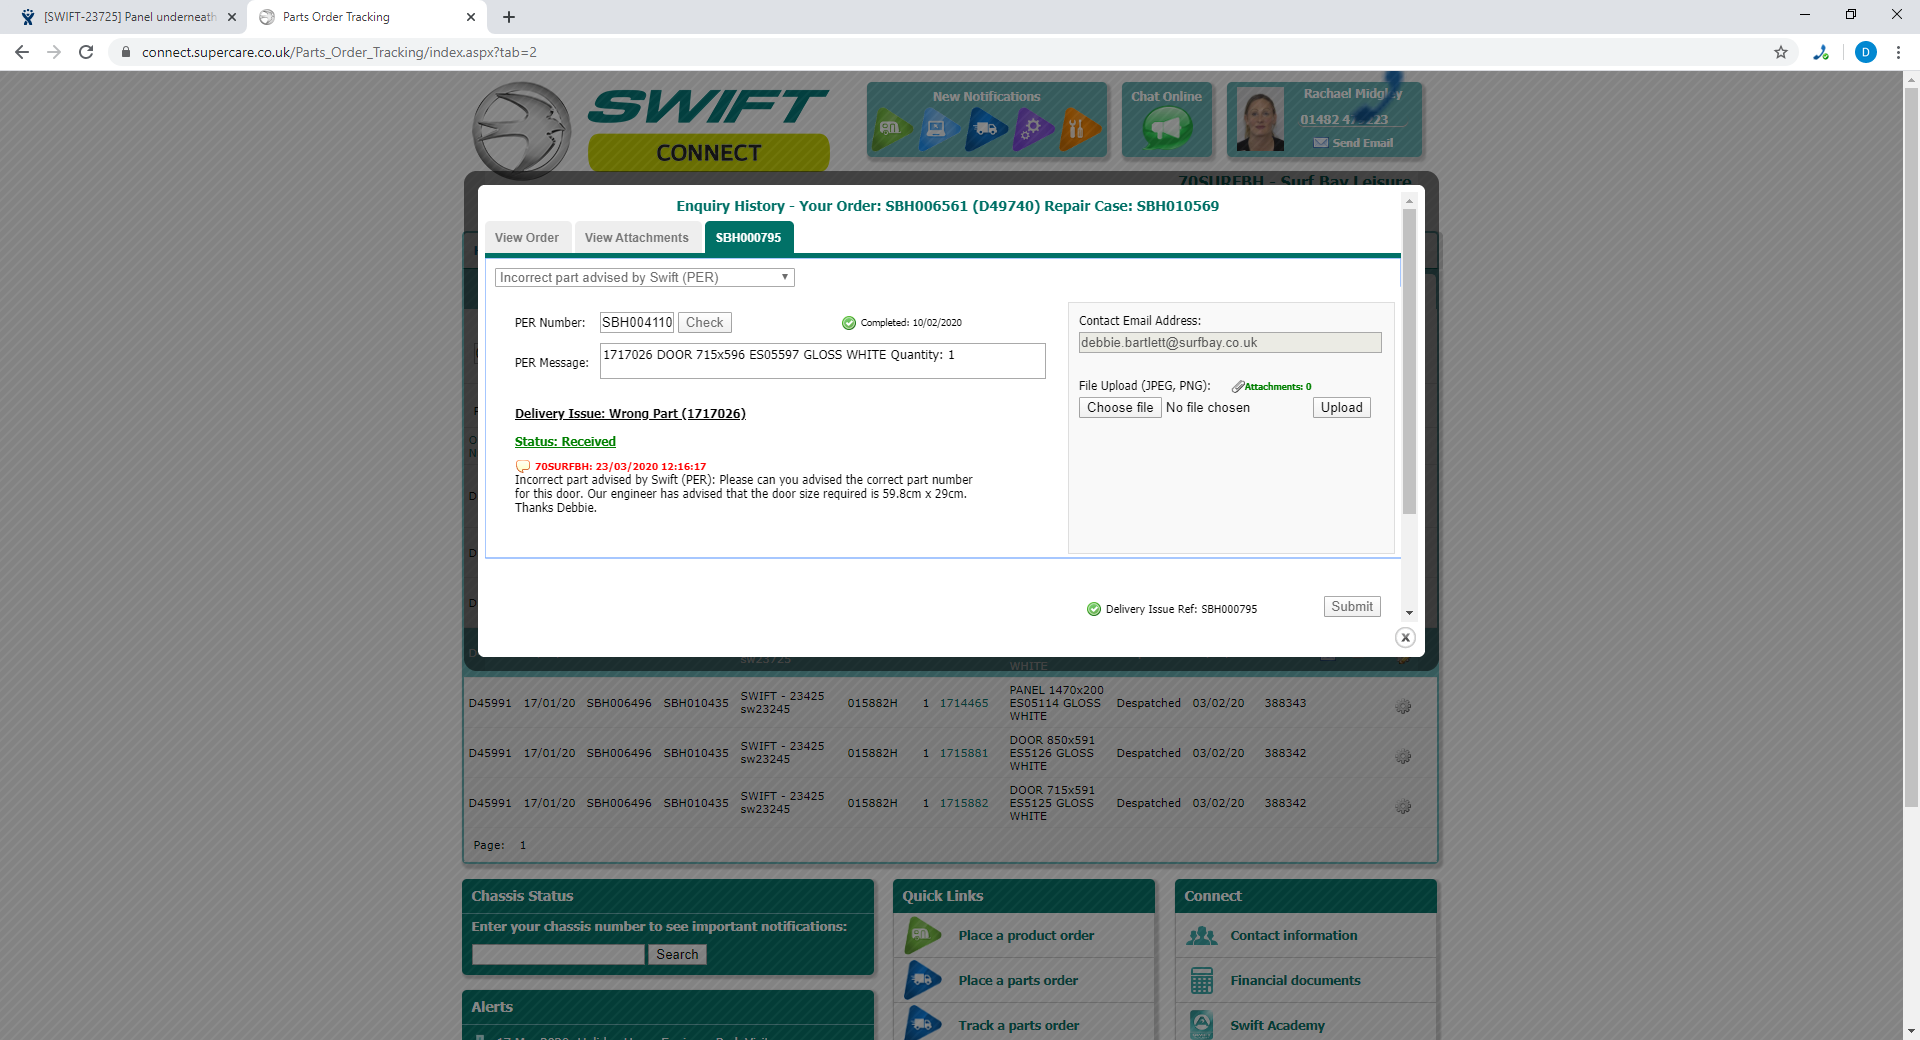This screenshot has width=1920, height=1040.
Task: Click the Swift Connect bird logo
Action: click(x=521, y=131)
